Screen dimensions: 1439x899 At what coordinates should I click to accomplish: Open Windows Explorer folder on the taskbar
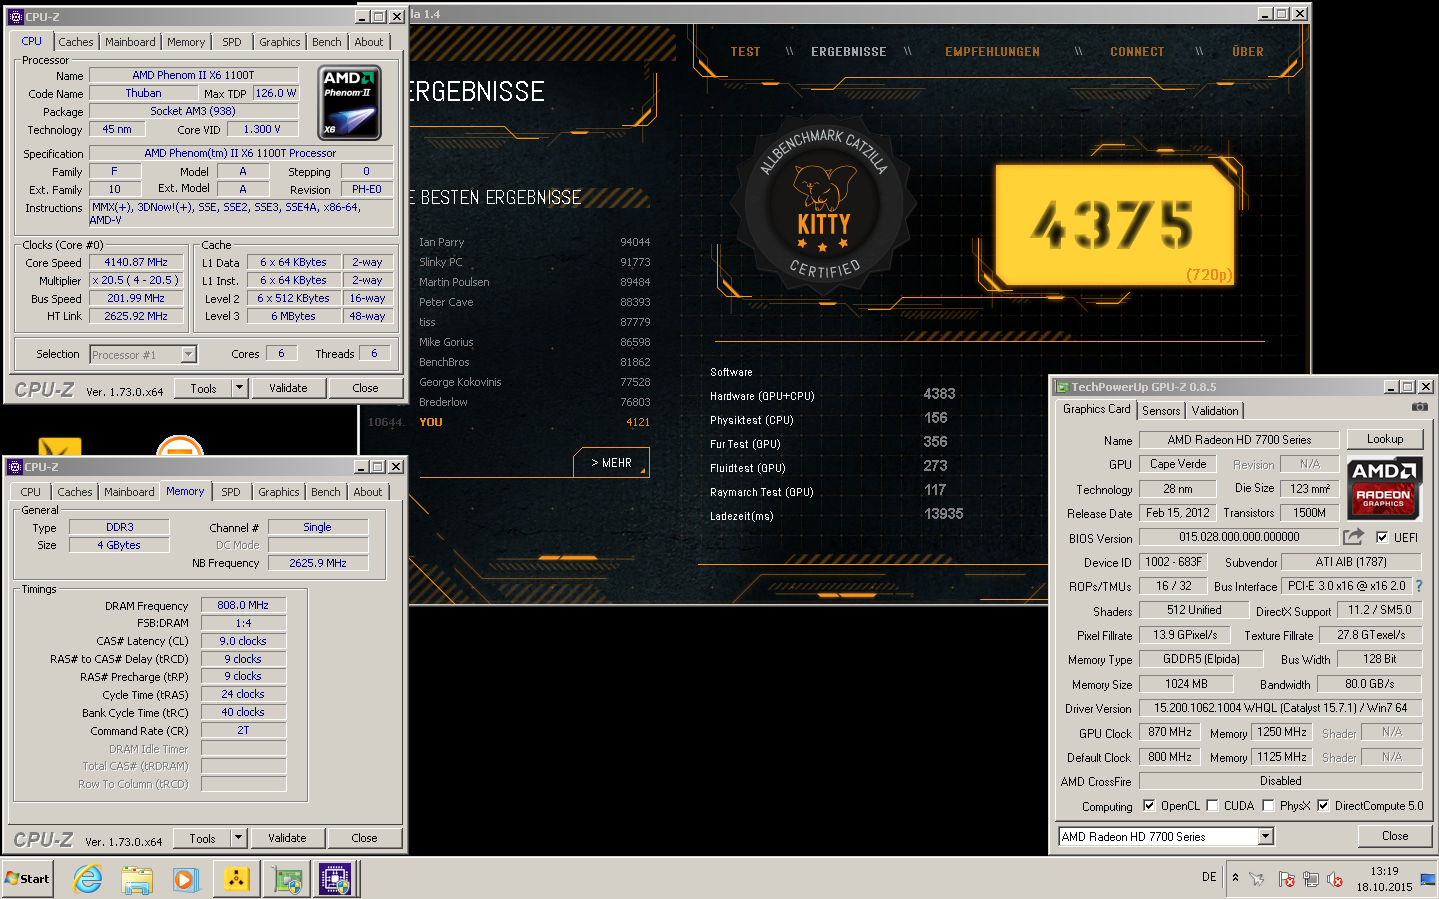click(137, 879)
